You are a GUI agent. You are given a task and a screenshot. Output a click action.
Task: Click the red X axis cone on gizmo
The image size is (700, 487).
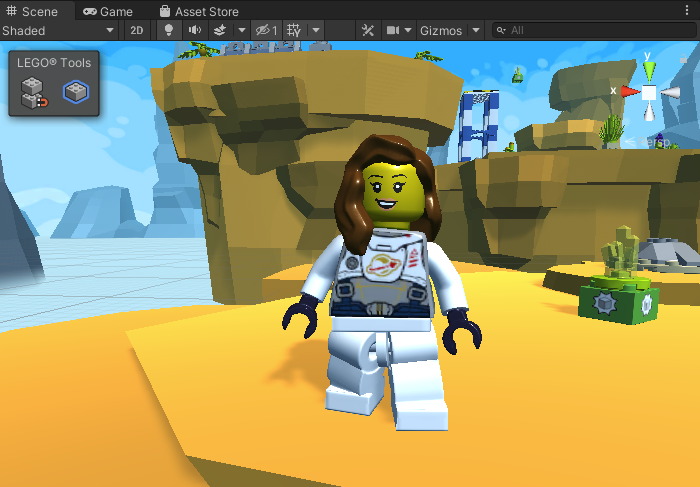[x=630, y=91]
